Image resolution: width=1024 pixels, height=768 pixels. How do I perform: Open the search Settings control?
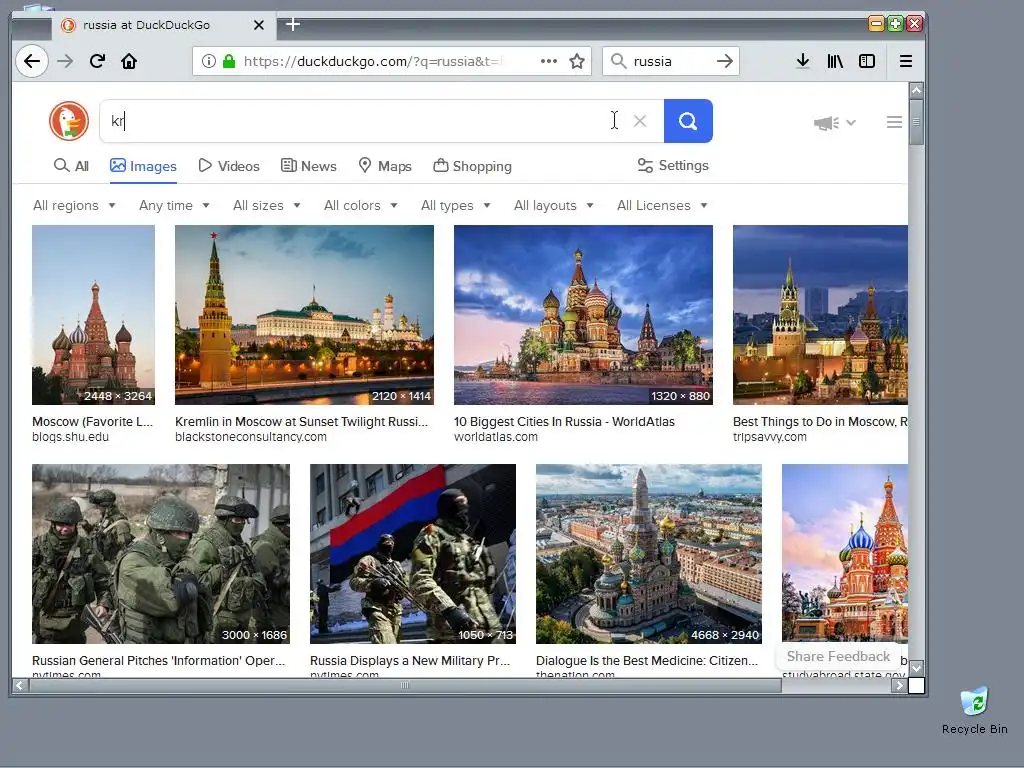click(x=673, y=165)
